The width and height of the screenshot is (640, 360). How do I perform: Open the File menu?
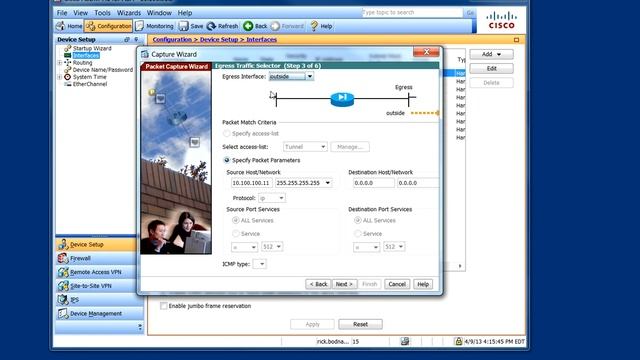tap(62, 13)
